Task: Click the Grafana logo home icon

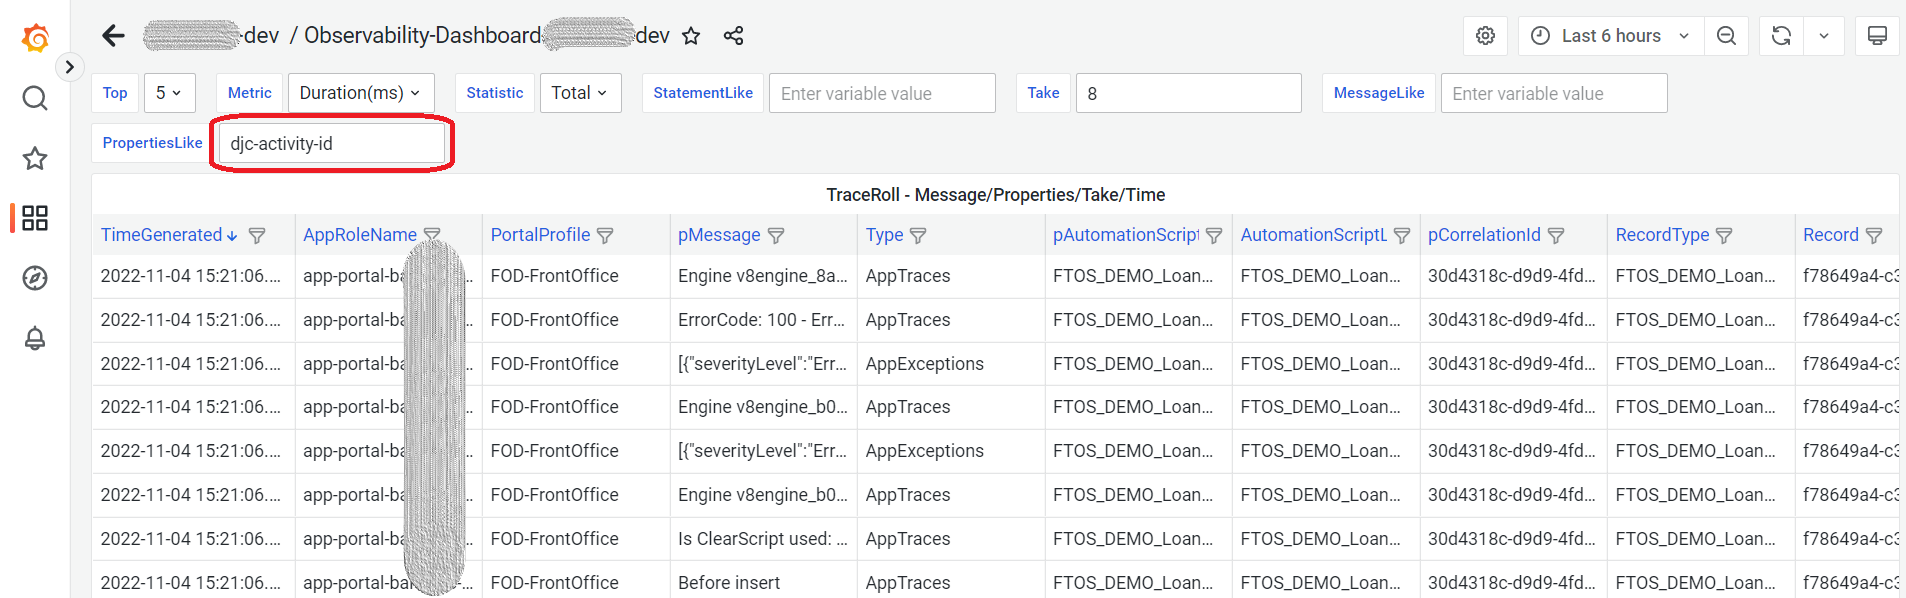Action: tap(35, 38)
